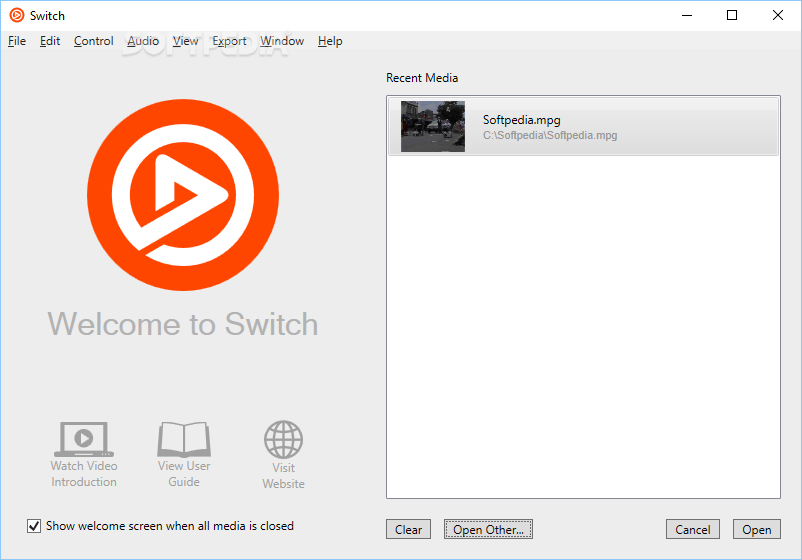Open the File menu
Viewport: 802px width, 560px height.
(17, 41)
